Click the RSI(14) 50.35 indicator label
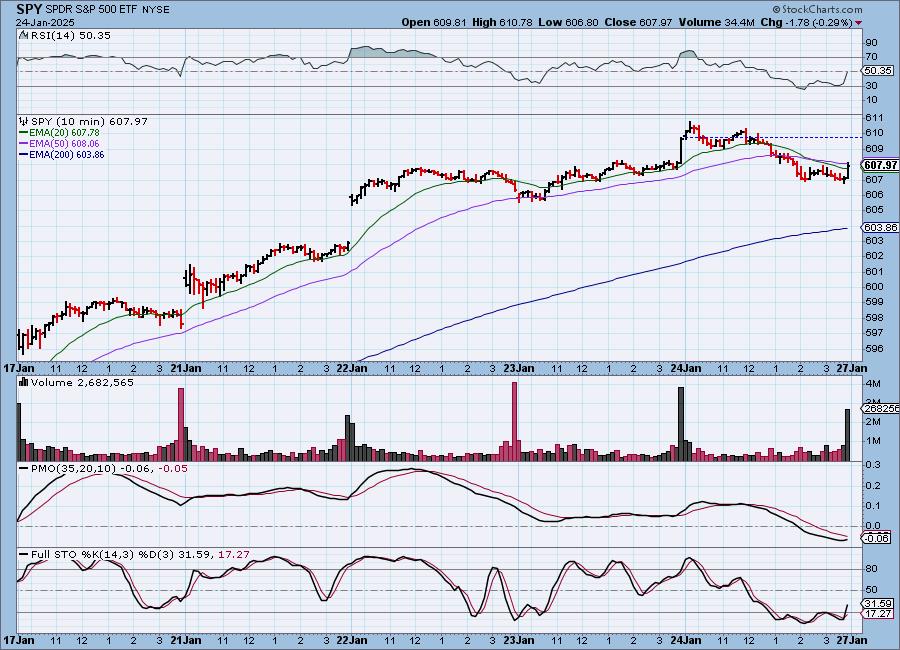 click(71, 35)
